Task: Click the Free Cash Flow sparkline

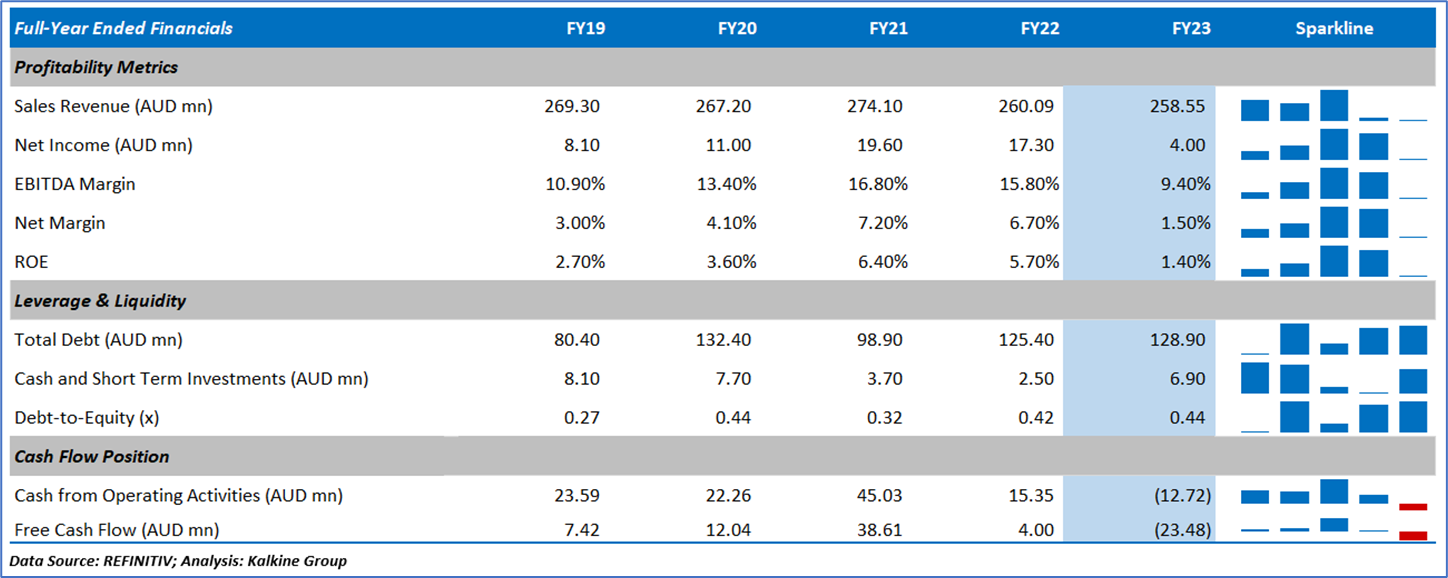Action: [1333, 529]
